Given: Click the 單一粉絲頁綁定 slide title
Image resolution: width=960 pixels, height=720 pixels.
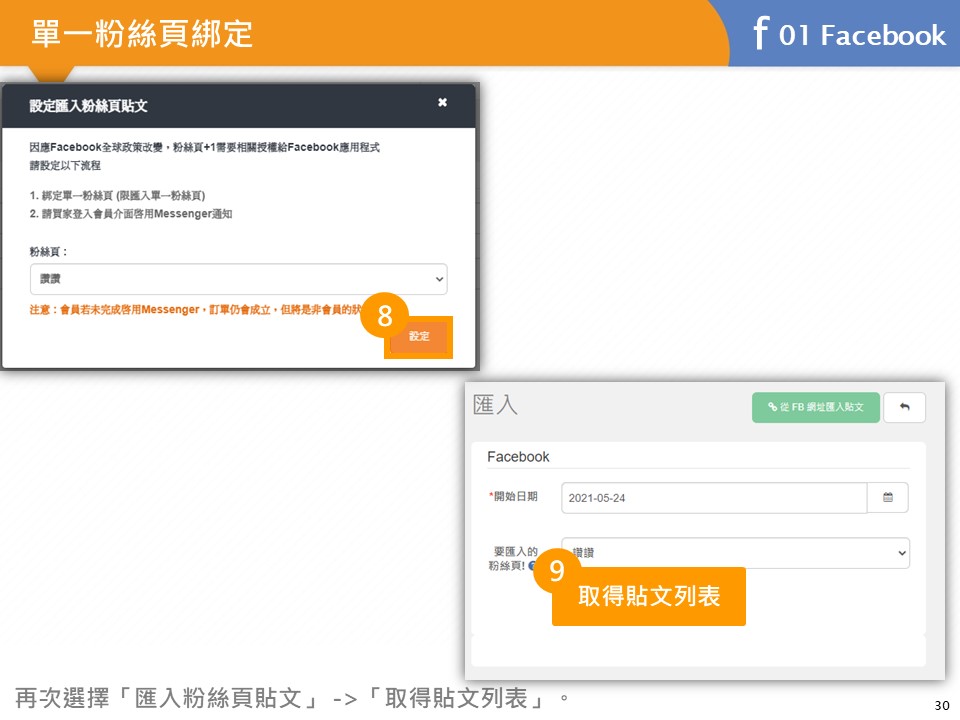Looking at the screenshot, I should point(142,34).
